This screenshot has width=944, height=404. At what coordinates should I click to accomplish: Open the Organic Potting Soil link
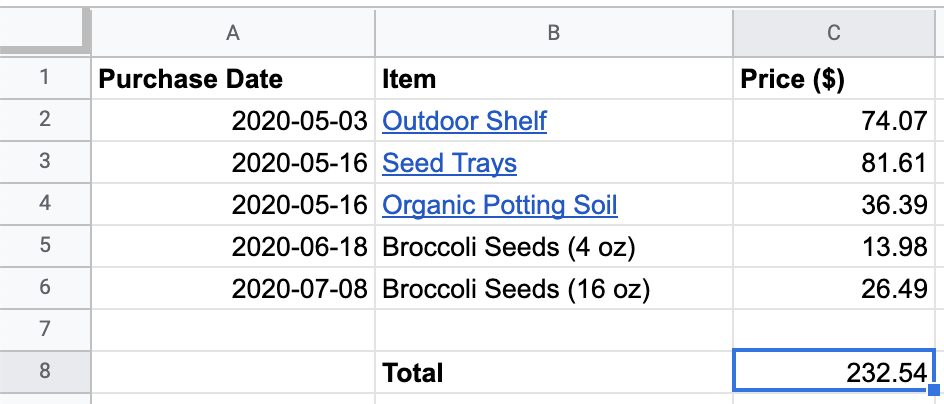[x=499, y=206]
